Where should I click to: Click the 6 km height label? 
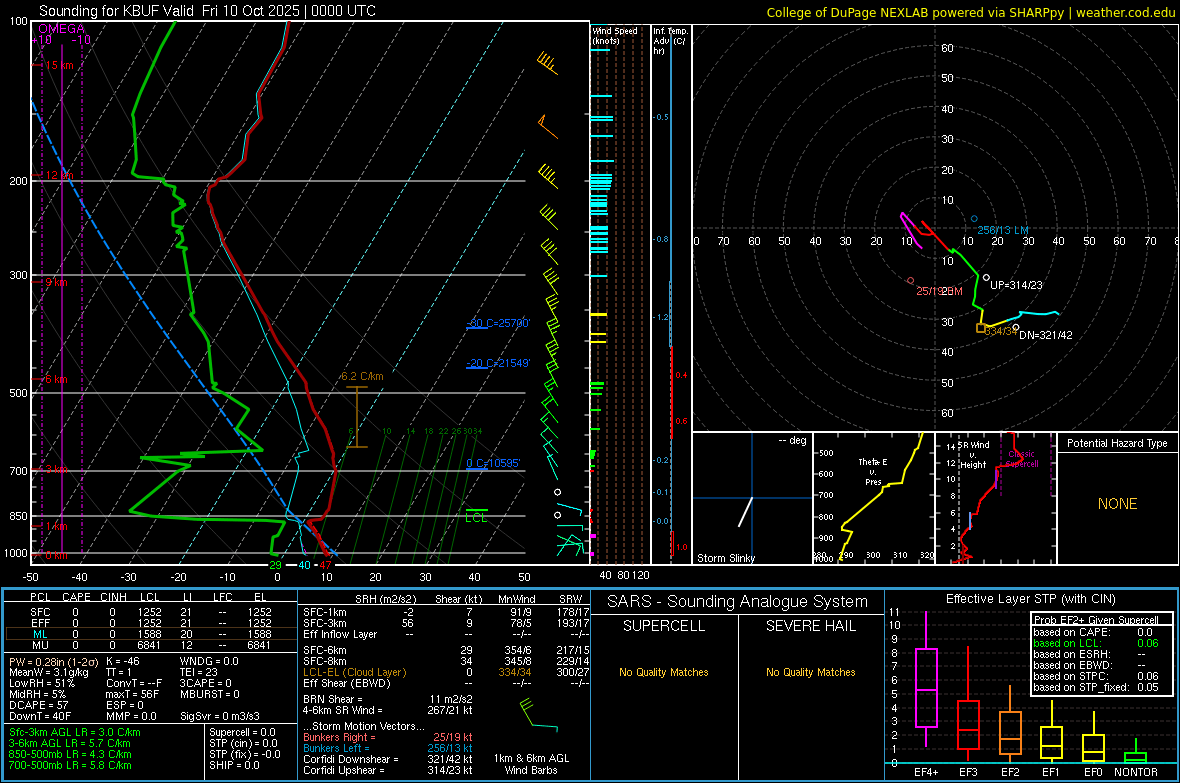56,379
